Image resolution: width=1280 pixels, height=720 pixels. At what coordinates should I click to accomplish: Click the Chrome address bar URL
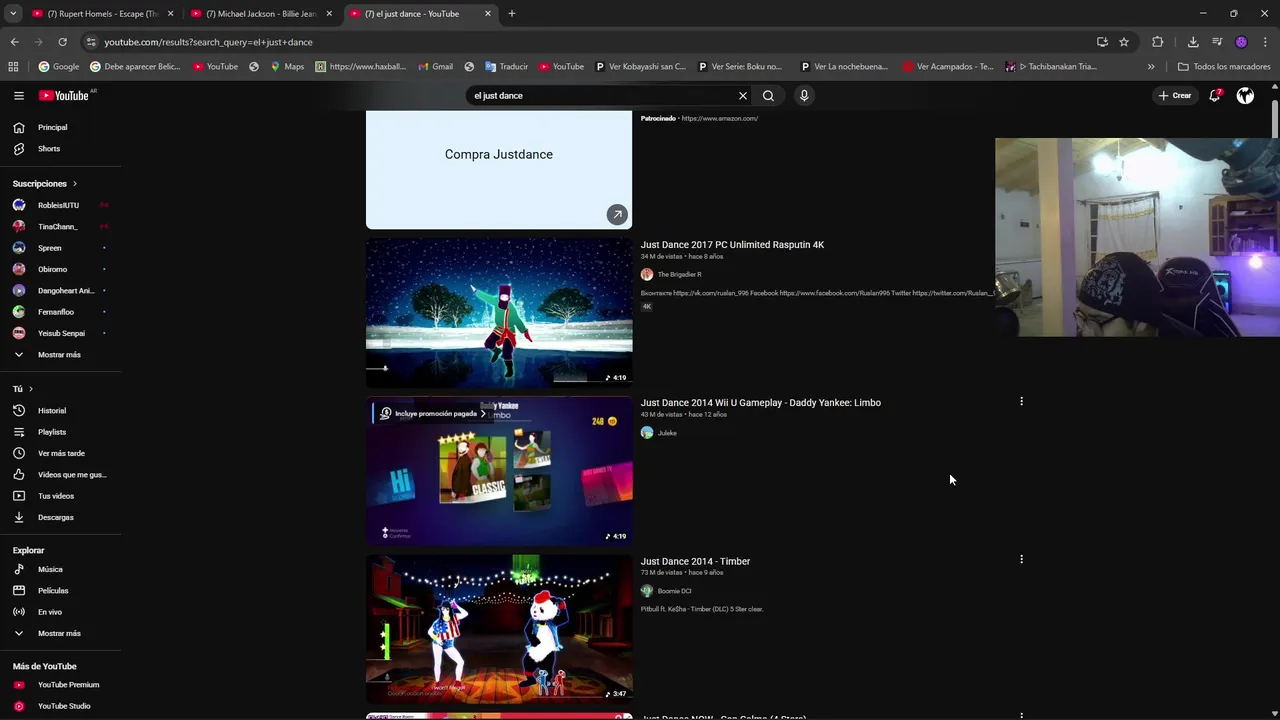click(x=209, y=42)
